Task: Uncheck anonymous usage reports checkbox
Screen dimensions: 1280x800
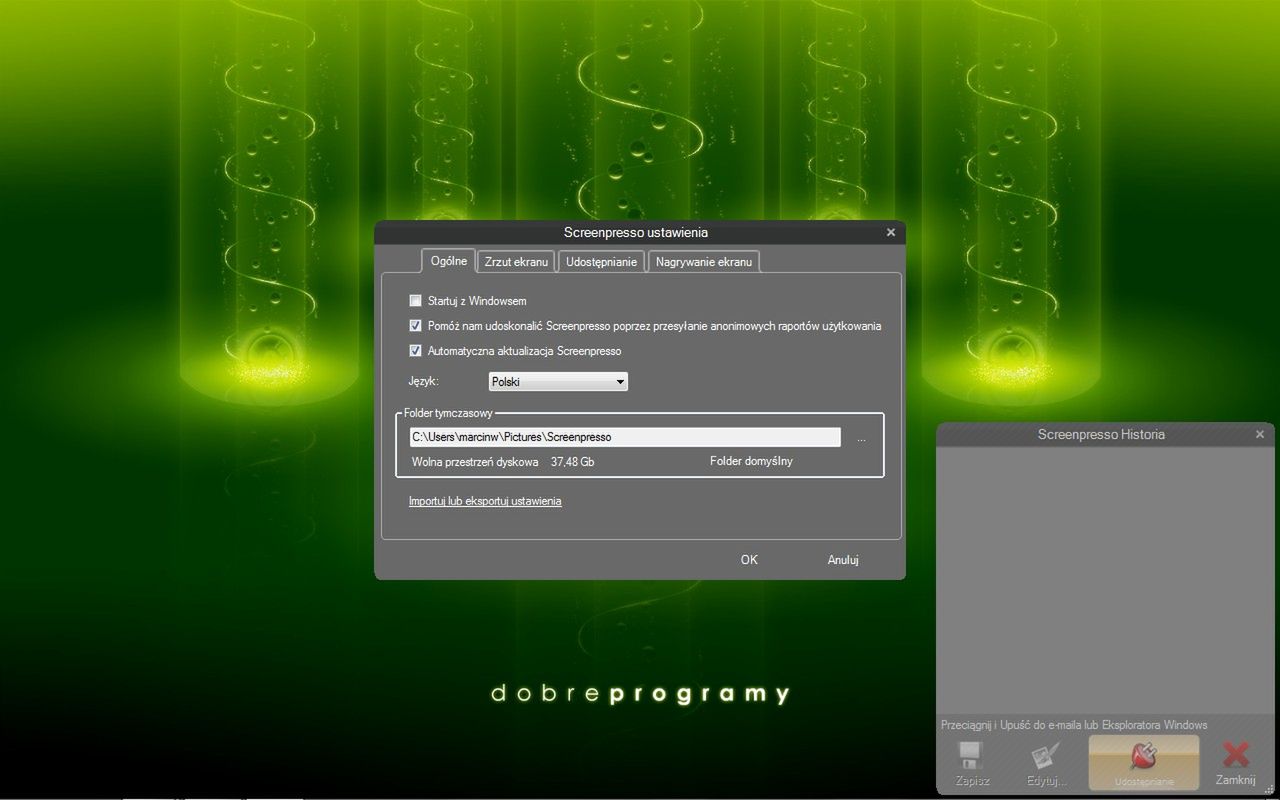Action: tap(415, 326)
